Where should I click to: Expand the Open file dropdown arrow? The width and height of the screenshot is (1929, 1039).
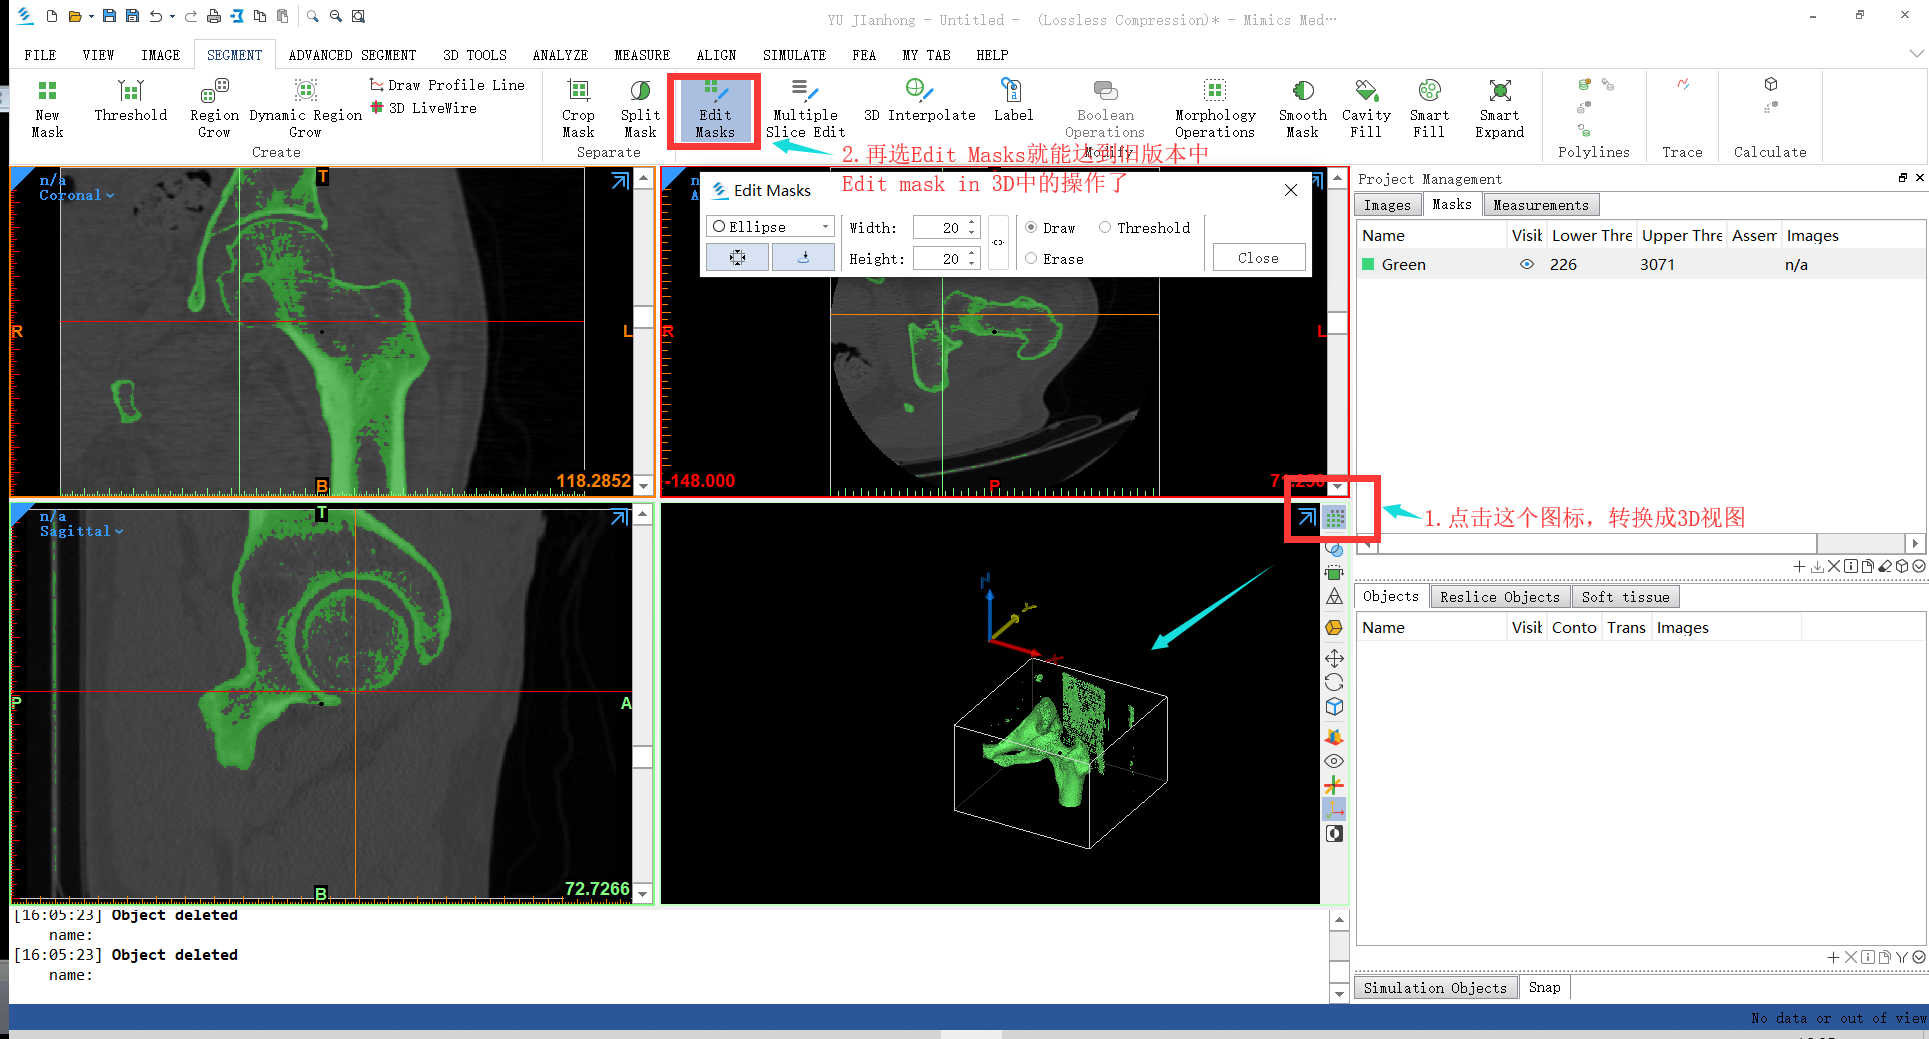[91, 16]
